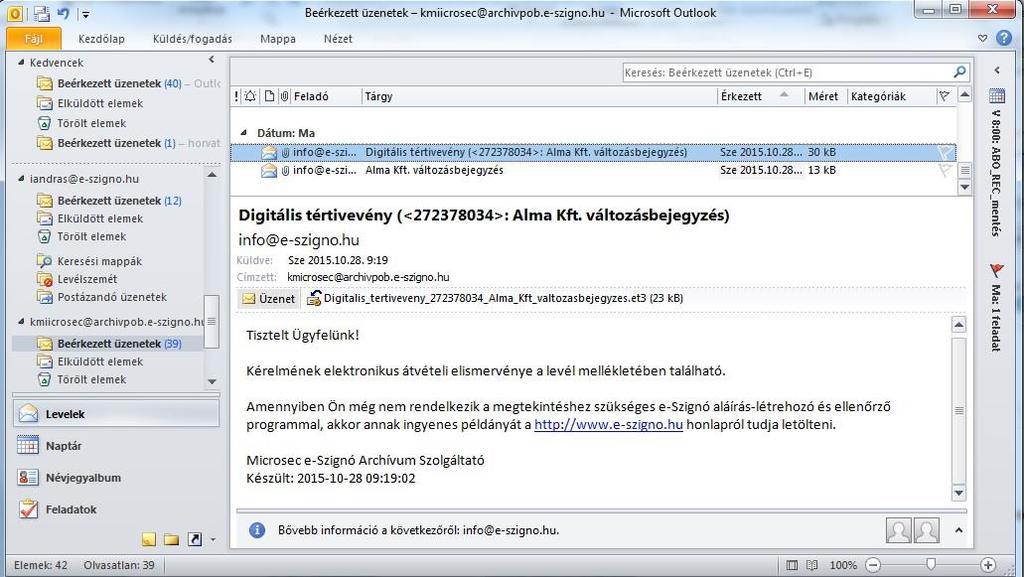Sort by importance exclamation column
The width and height of the screenshot is (1024, 577).
(x=236, y=96)
